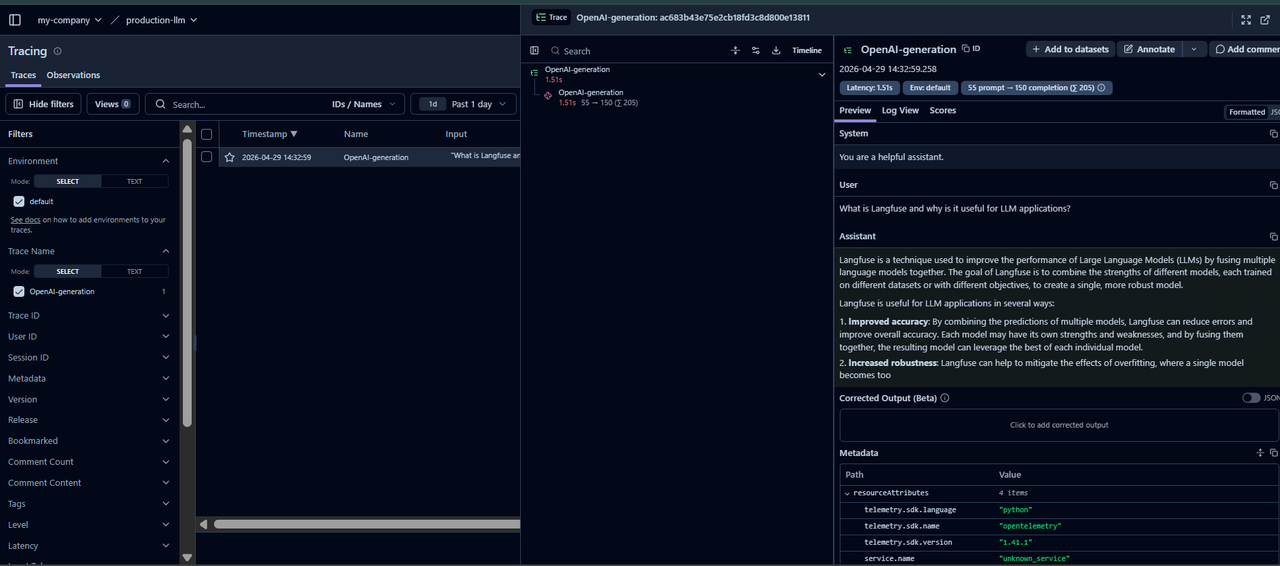
Task: Follow the See docs link
Action: tap(24, 220)
